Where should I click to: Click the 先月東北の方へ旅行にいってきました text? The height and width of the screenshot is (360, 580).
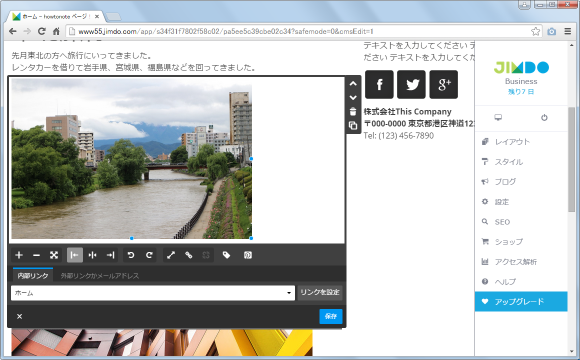tap(82, 55)
